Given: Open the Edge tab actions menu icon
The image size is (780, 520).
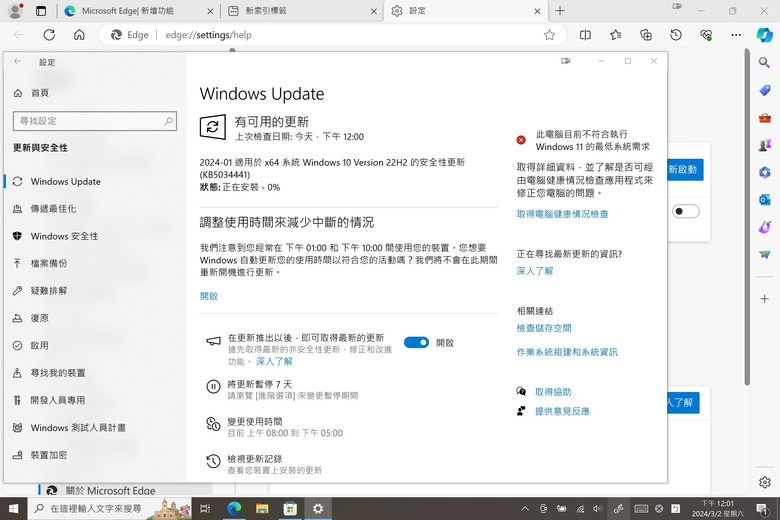Looking at the screenshot, I should click(41, 11).
